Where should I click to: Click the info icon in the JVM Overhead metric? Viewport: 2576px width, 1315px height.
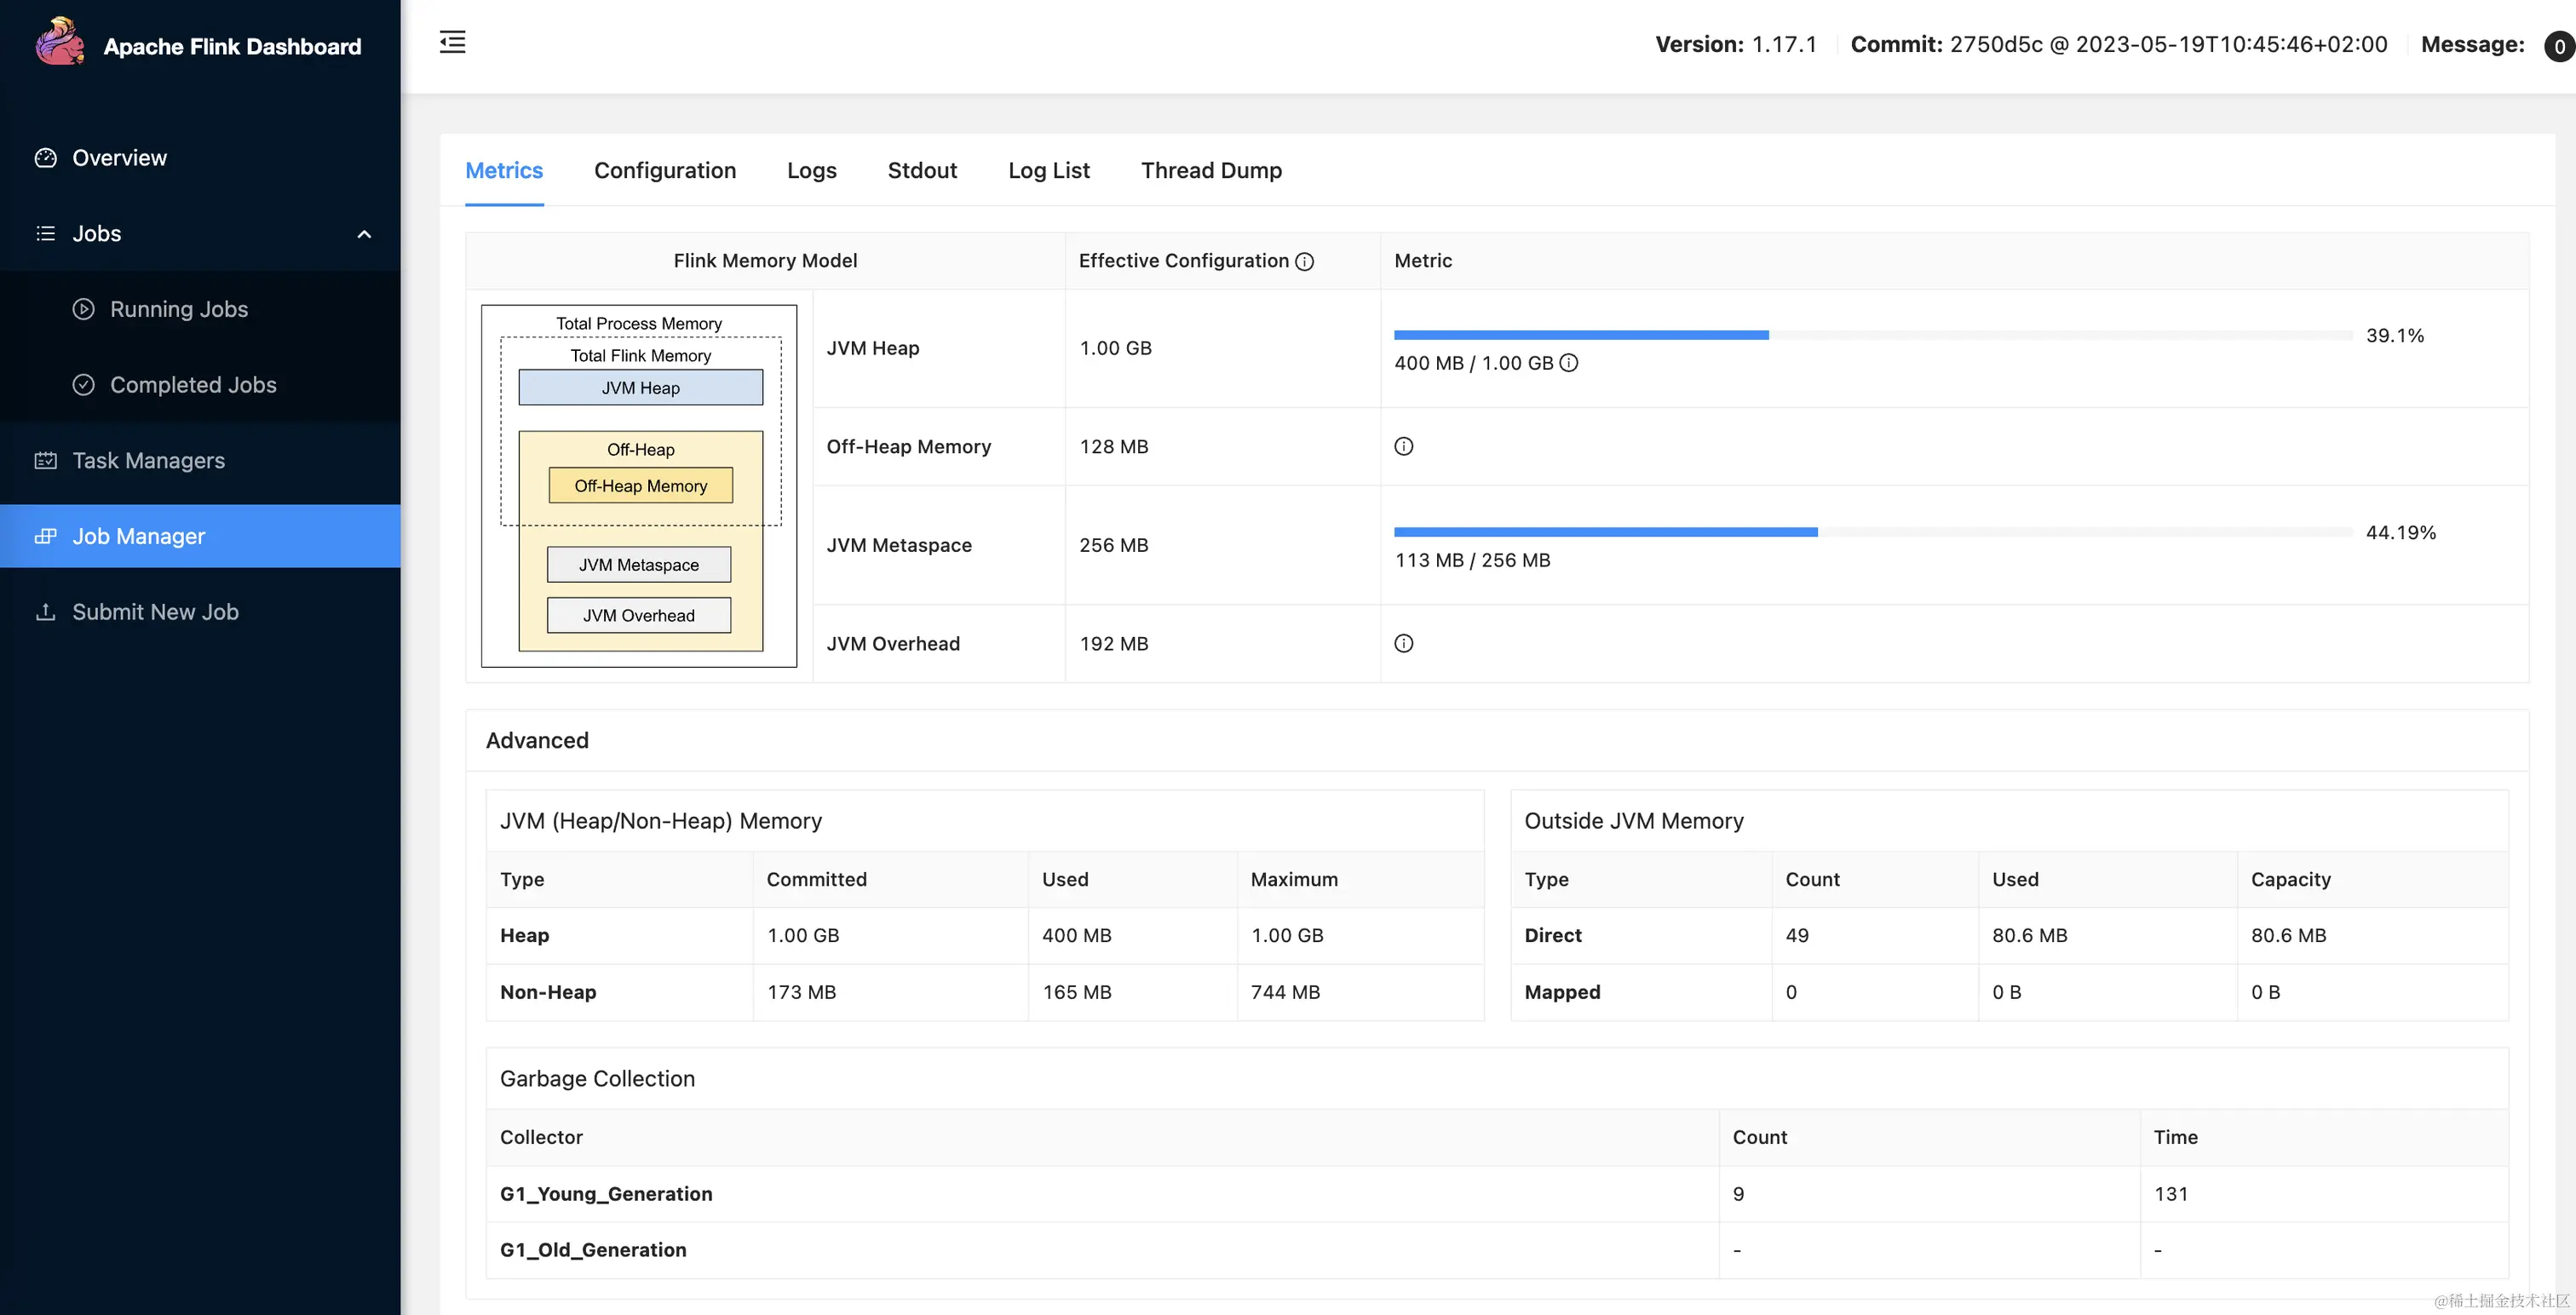(1404, 643)
